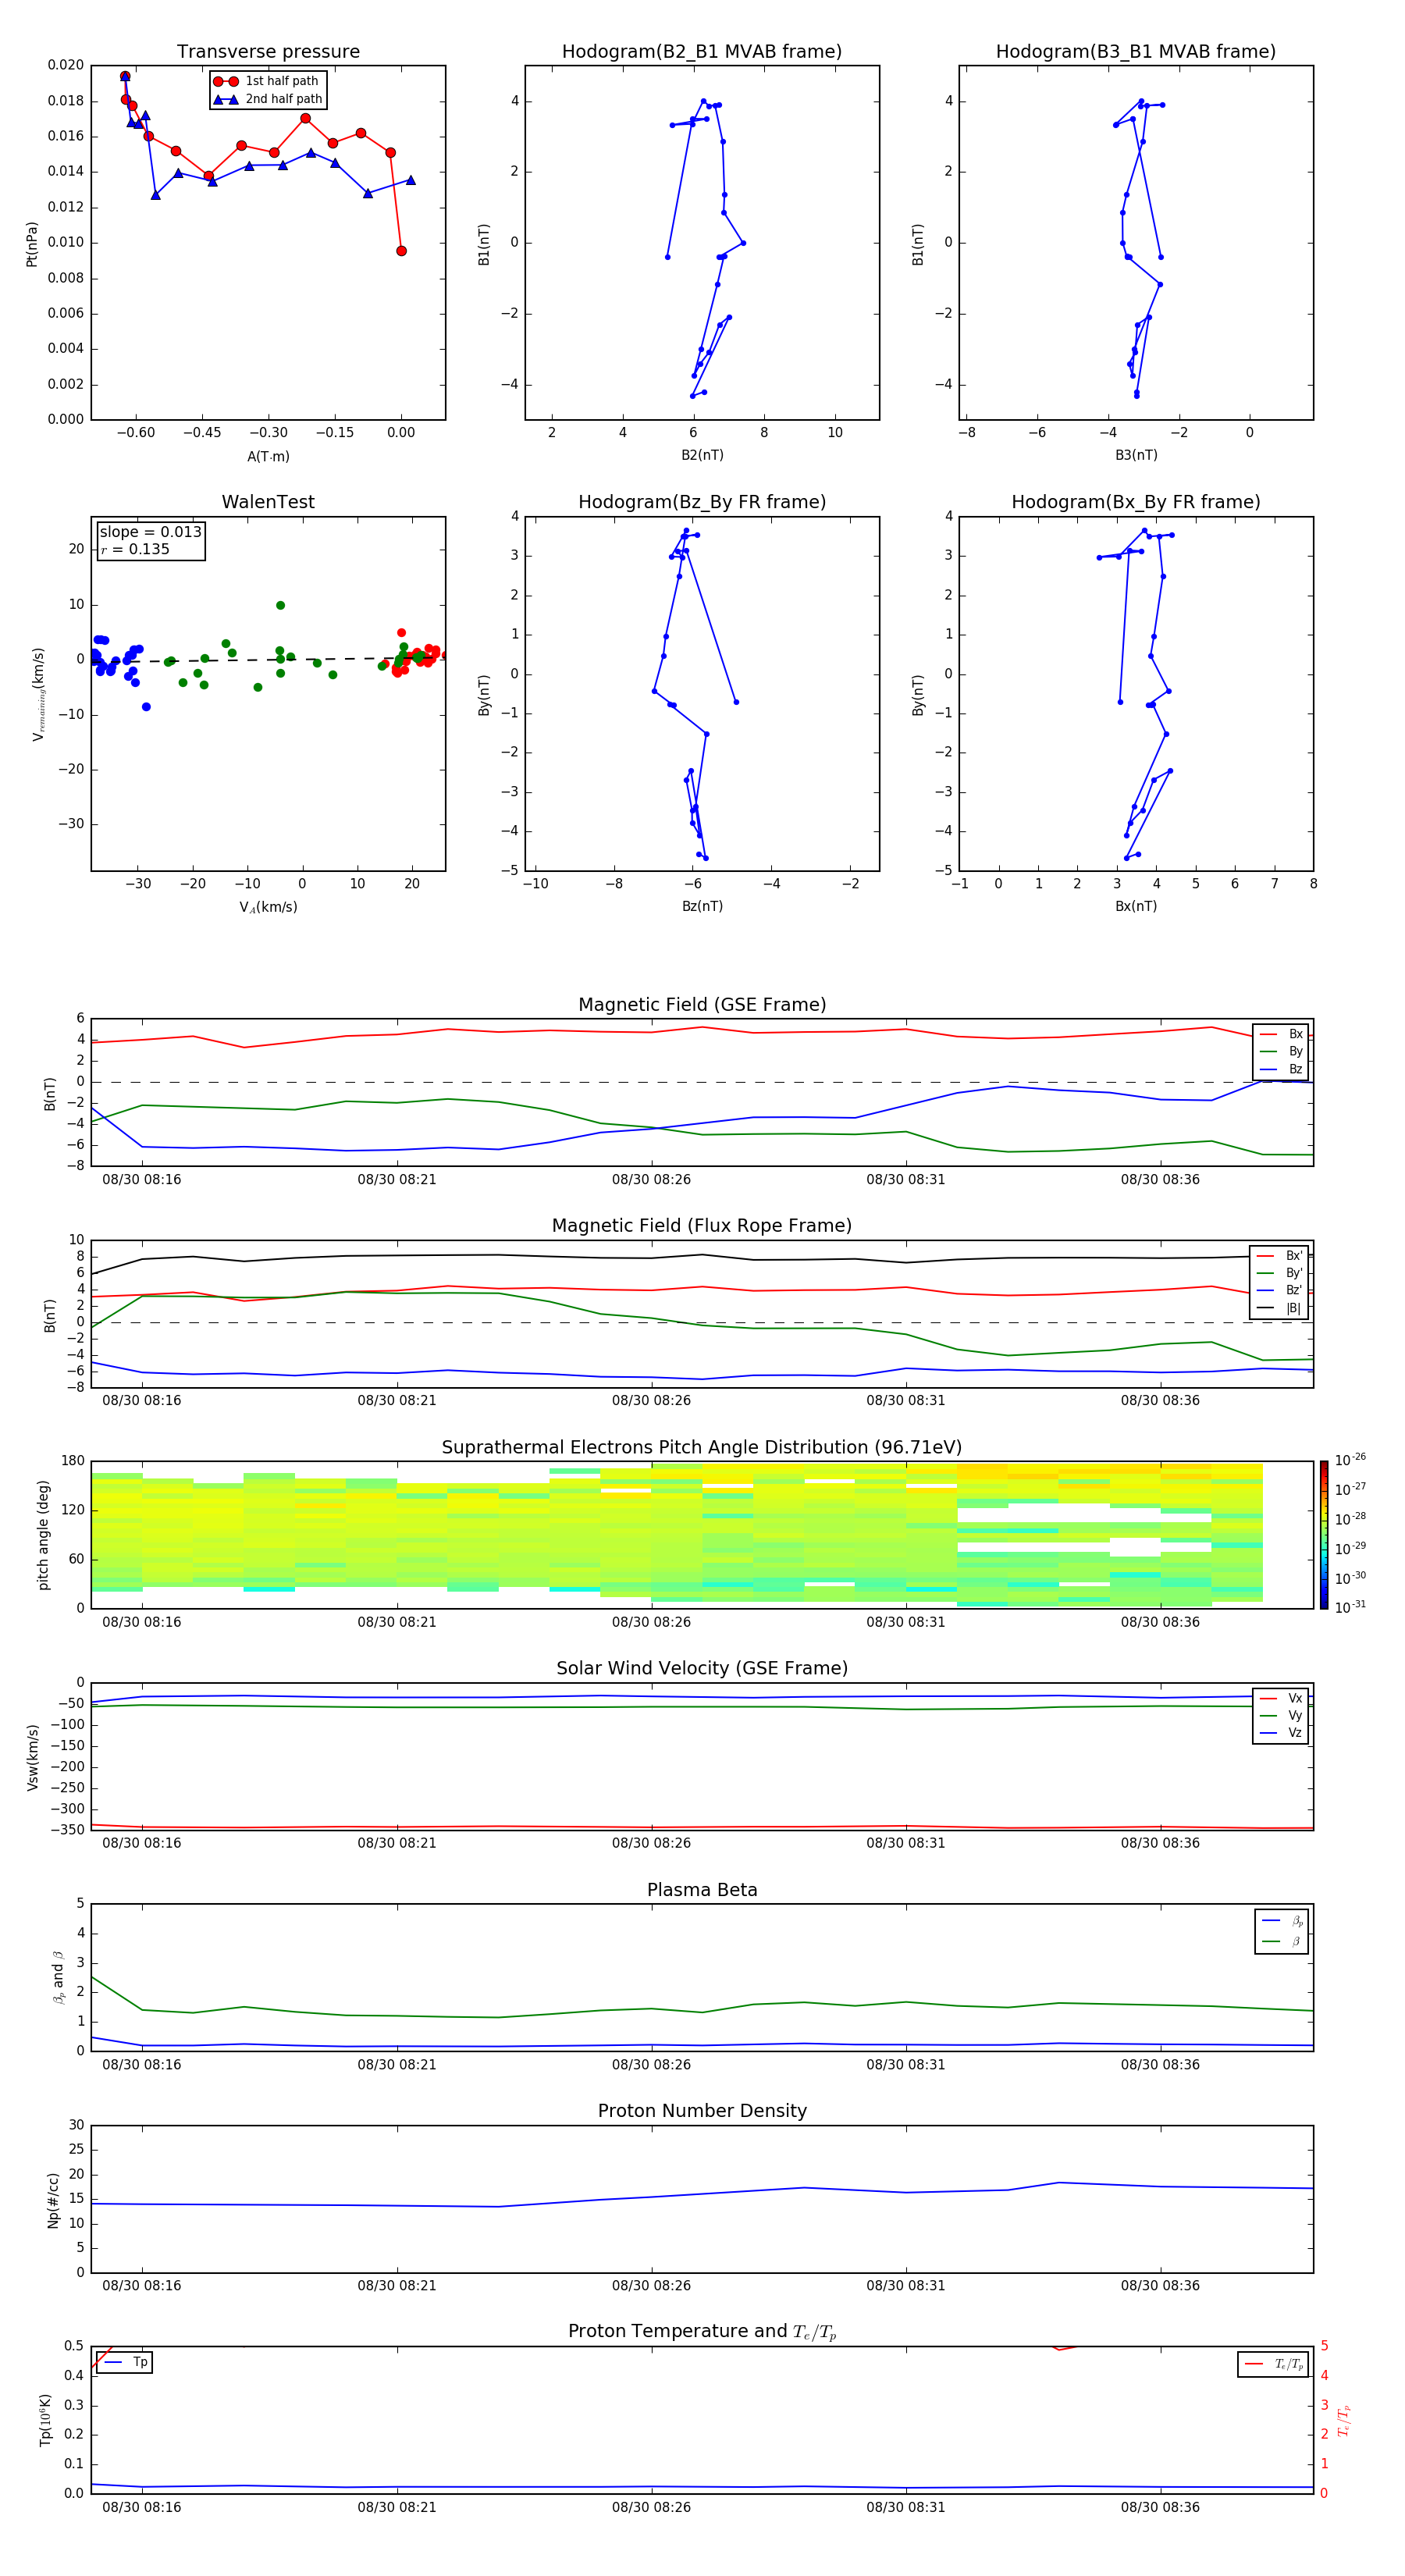
Task: Click the 'WalenTest' plot title
Action: (268, 502)
